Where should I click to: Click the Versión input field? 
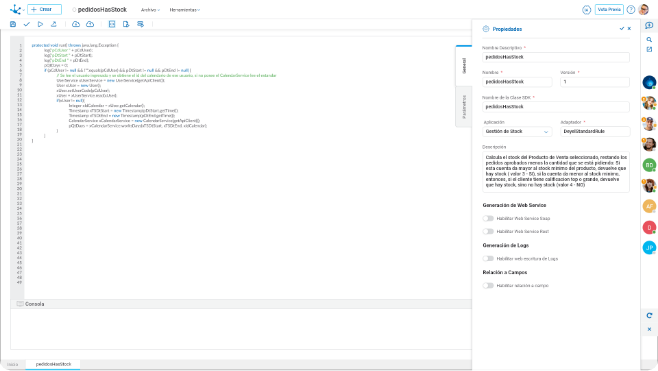point(595,82)
